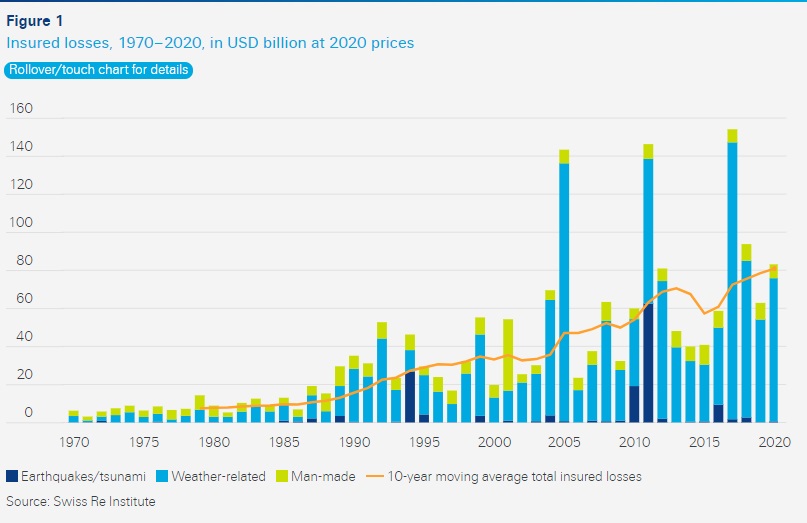Click the 2005 bar in the chart
The width and height of the screenshot is (807, 523).
point(564,286)
